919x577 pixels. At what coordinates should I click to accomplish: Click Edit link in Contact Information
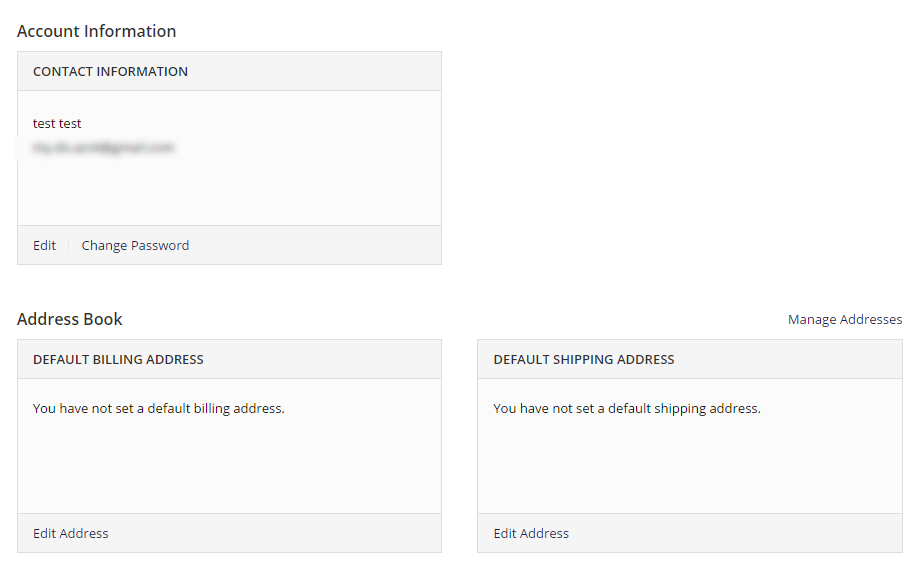[44, 245]
